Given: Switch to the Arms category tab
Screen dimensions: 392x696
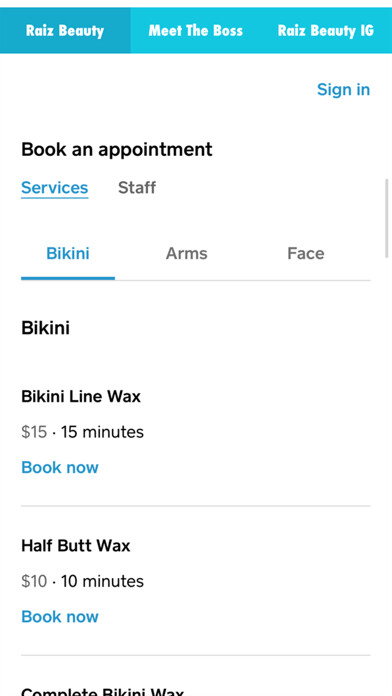Looking at the screenshot, I should pos(186,253).
